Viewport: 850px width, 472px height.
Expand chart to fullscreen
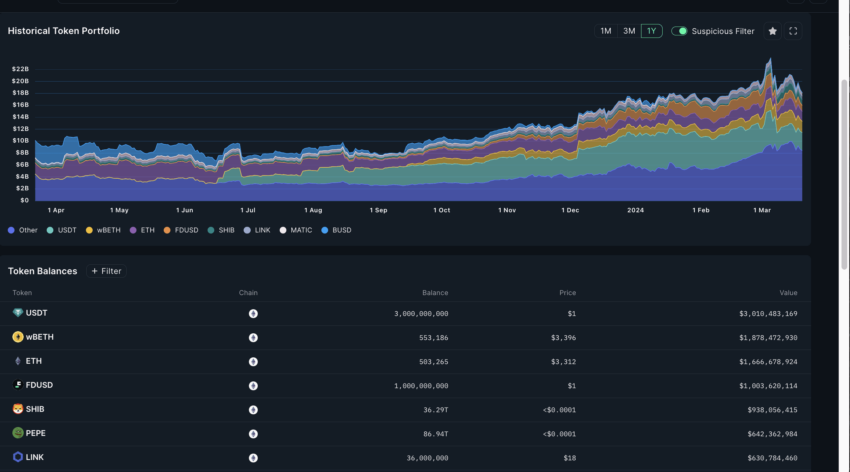coord(793,31)
